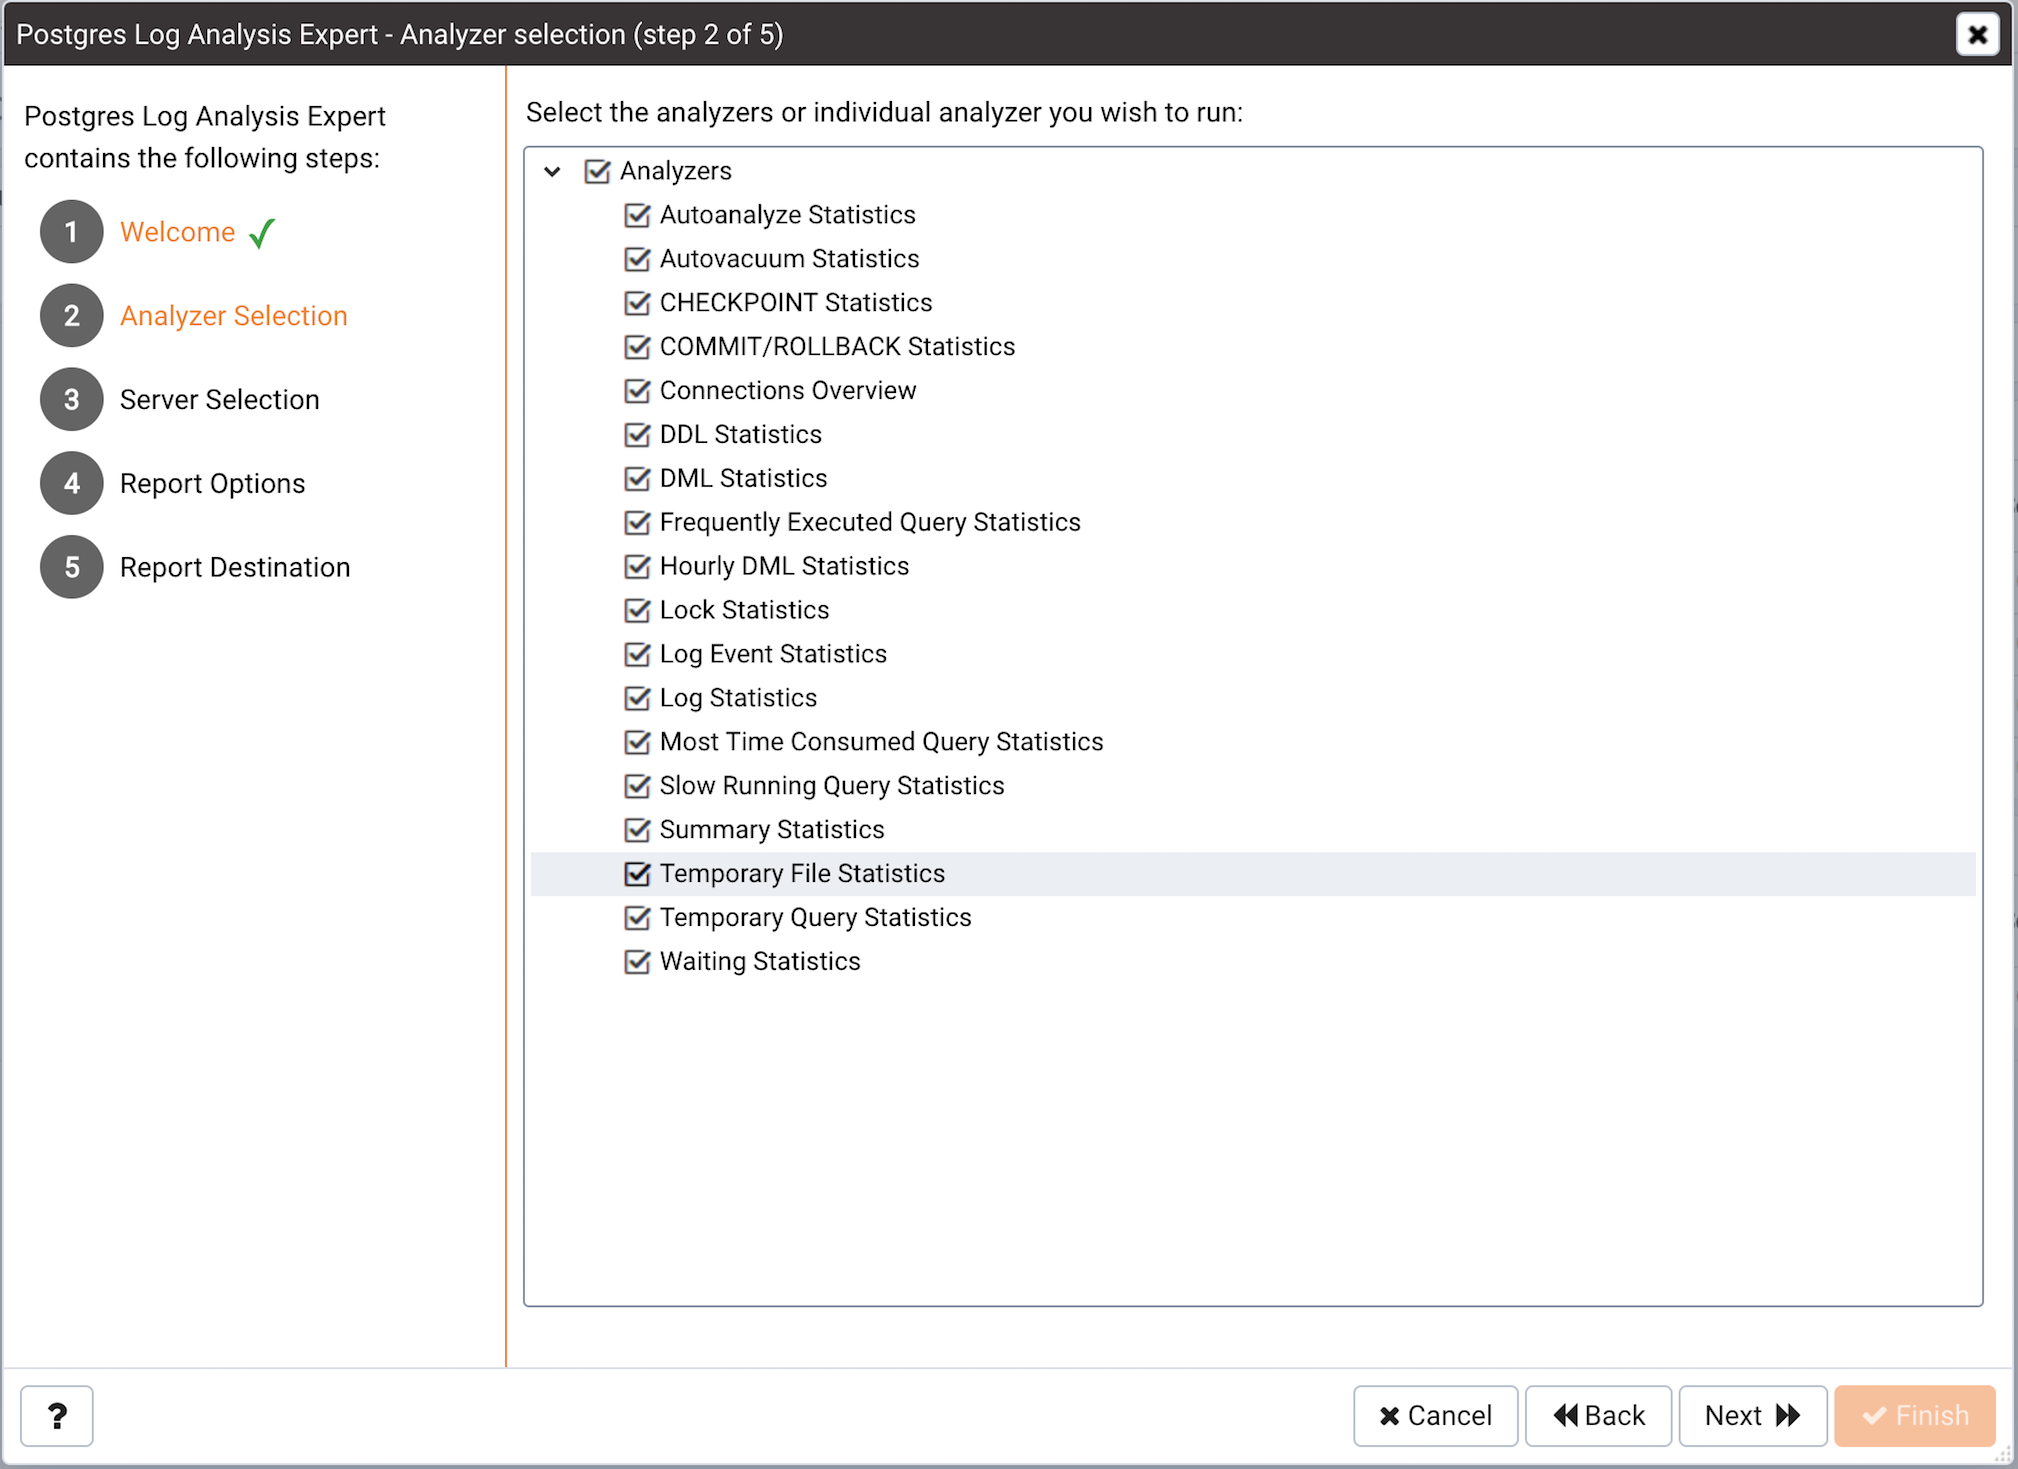Go Back to previous wizard step
Screen dimensions: 2018x1469
click(1598, 1416)
